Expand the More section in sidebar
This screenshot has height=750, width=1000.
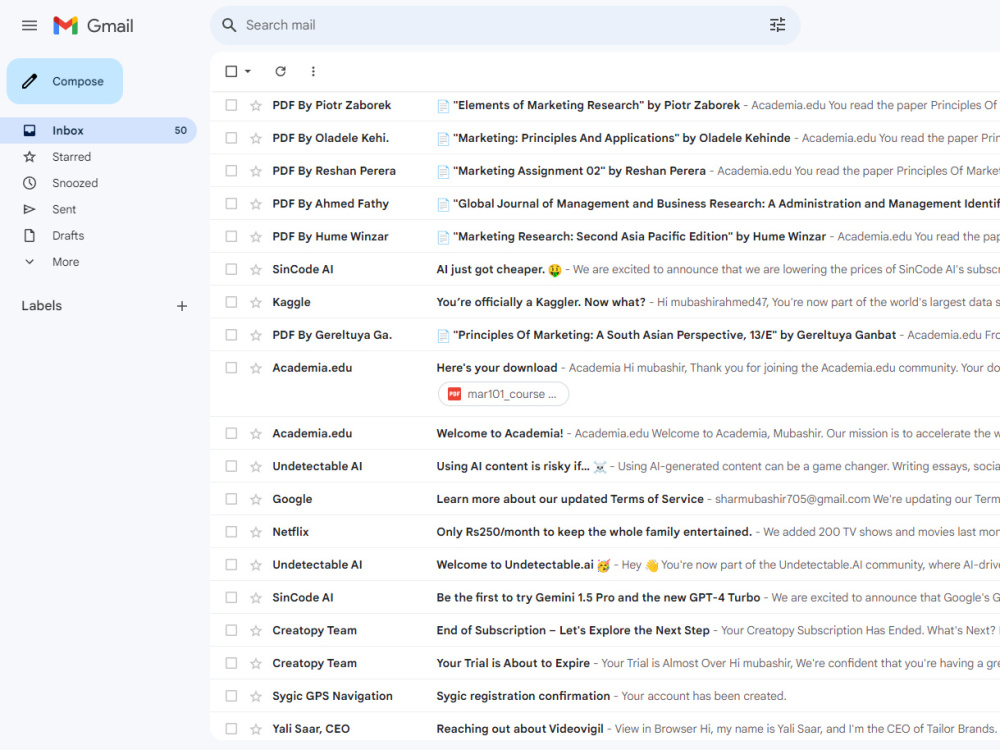click(66, 261)
